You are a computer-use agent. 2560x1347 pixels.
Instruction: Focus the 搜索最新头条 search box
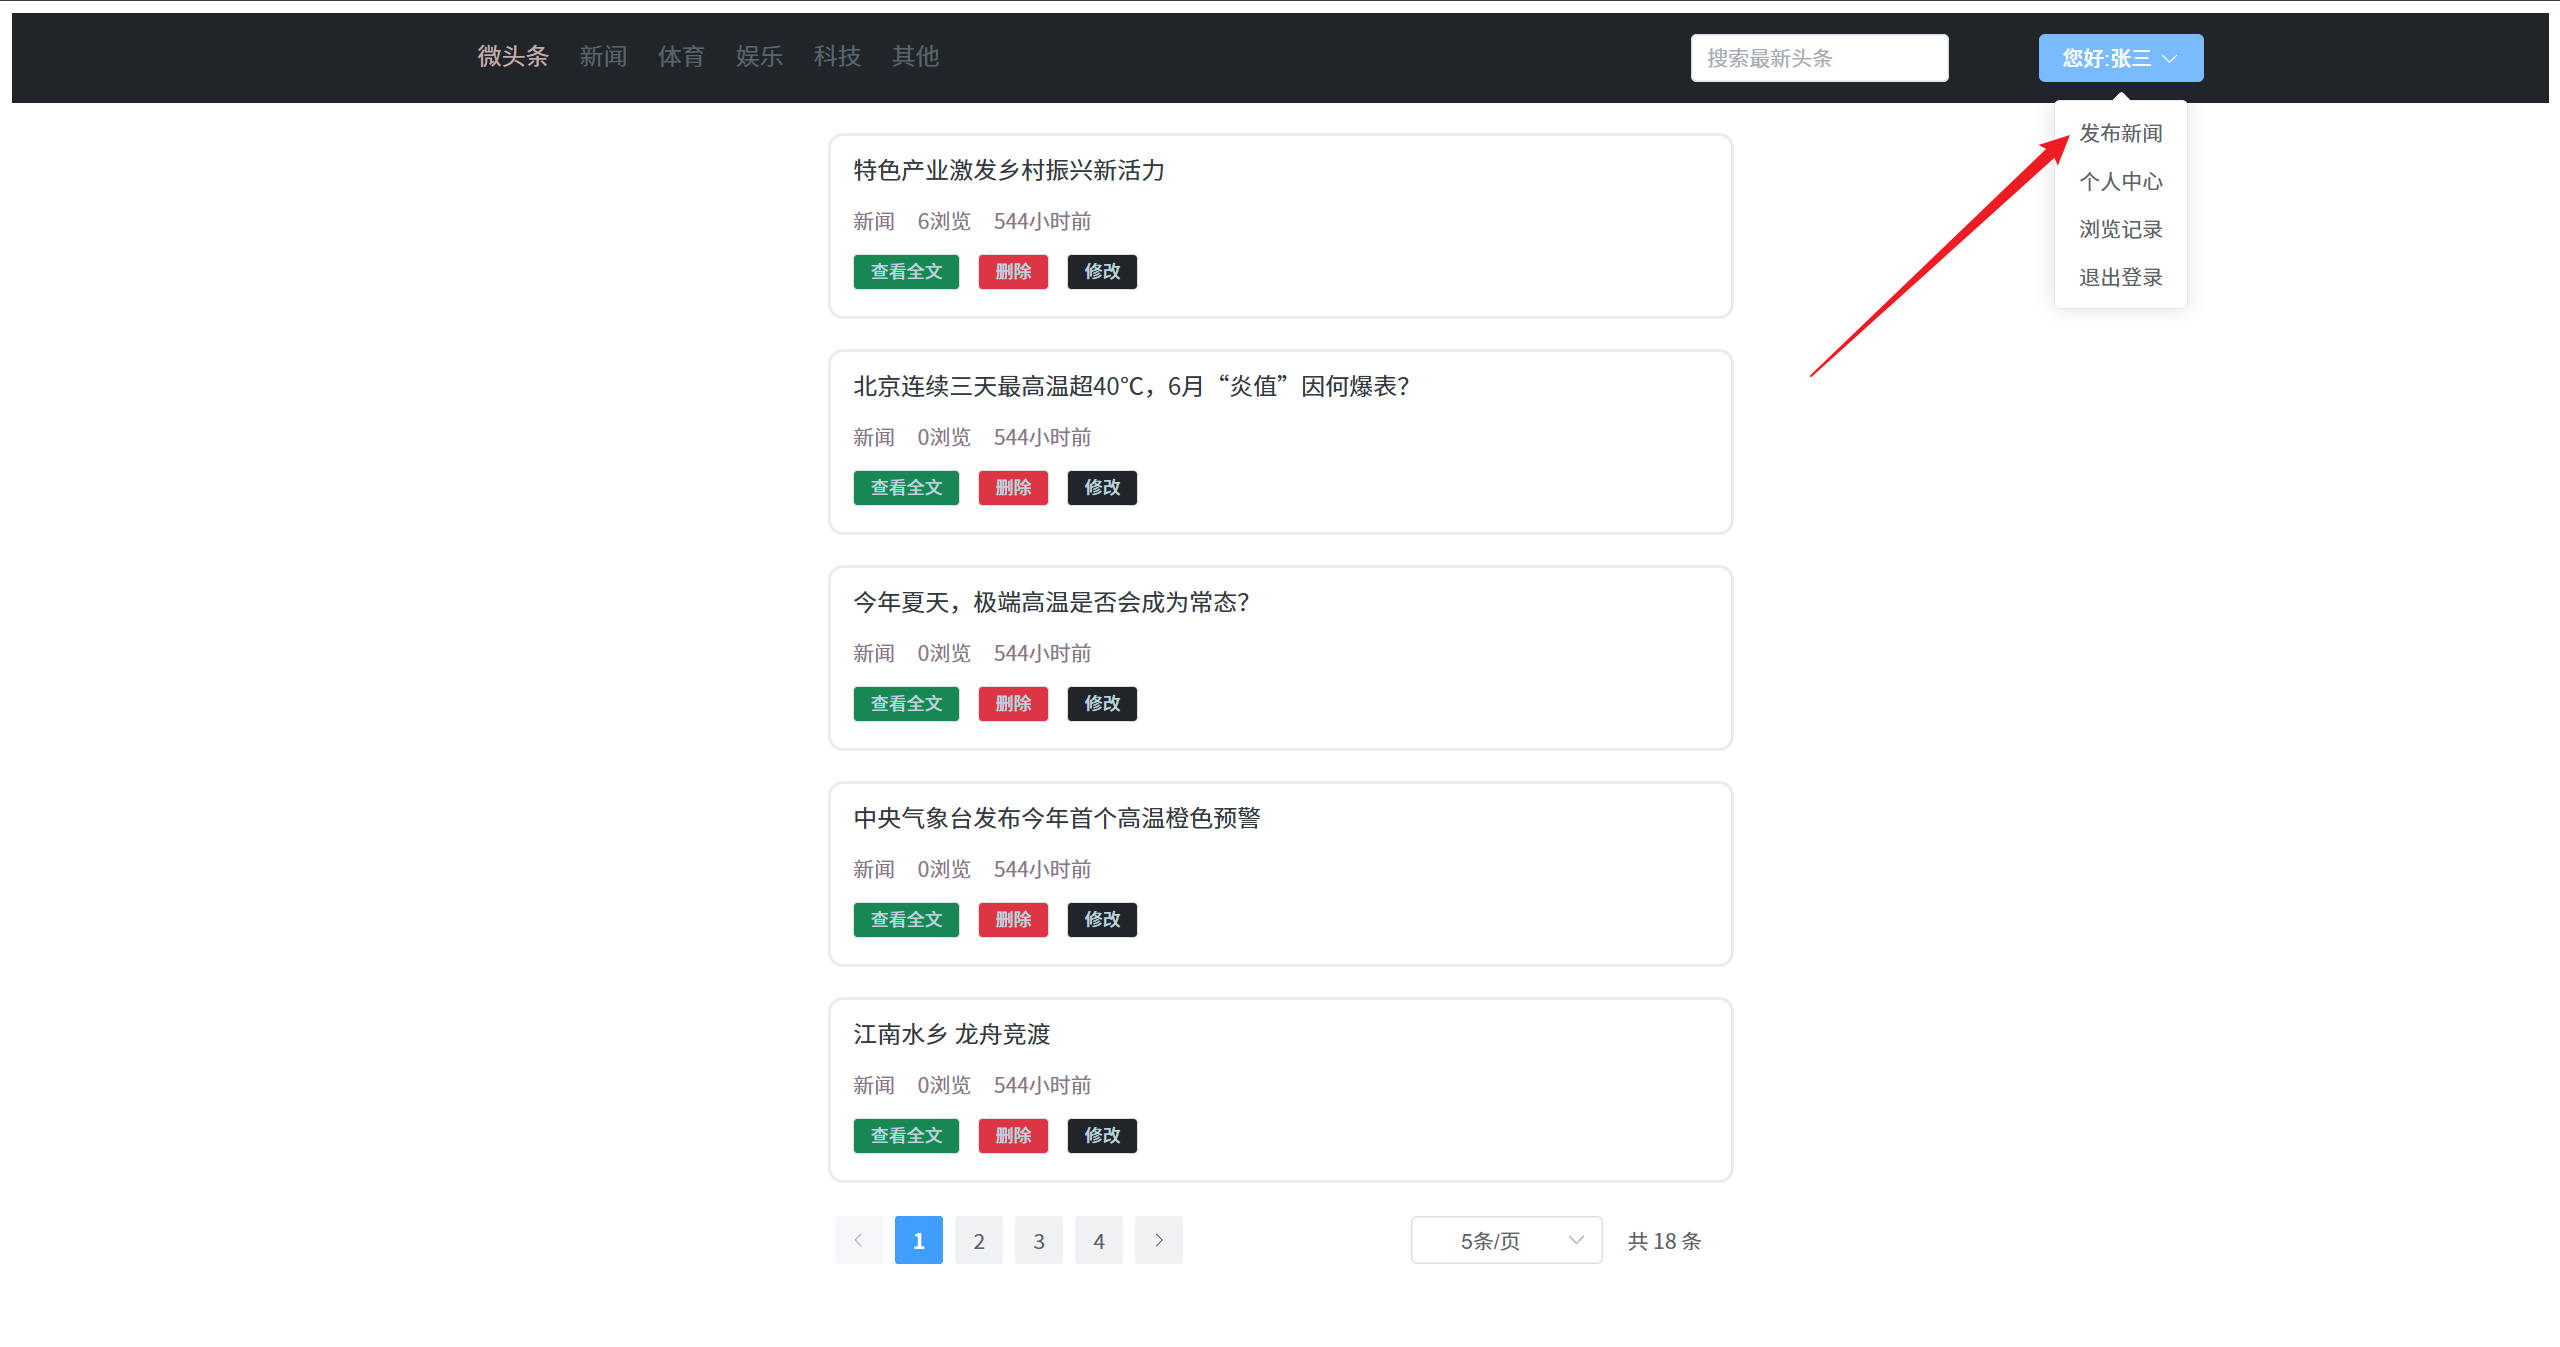1819,58
